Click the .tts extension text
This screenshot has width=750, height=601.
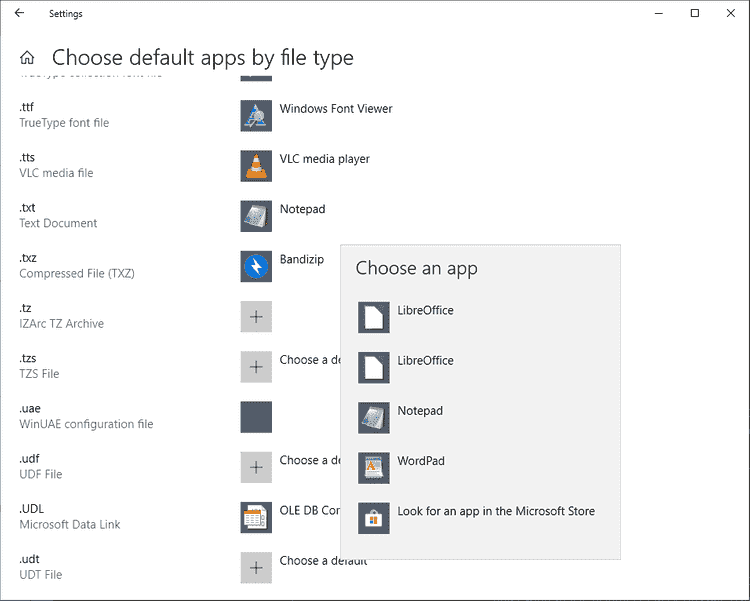[x=27, y=157]
